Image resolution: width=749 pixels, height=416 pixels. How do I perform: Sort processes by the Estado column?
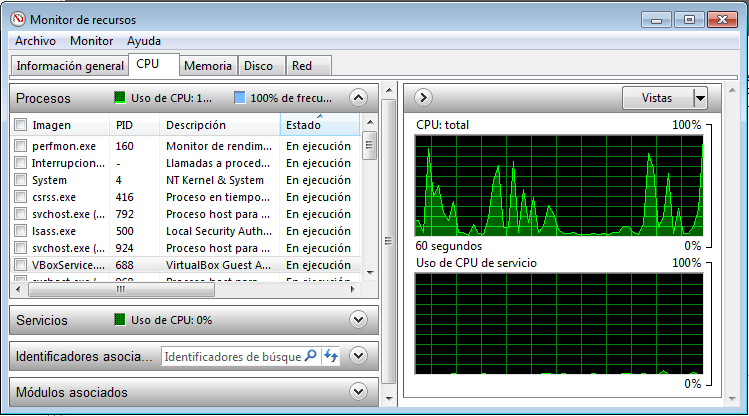click(316, 125)
